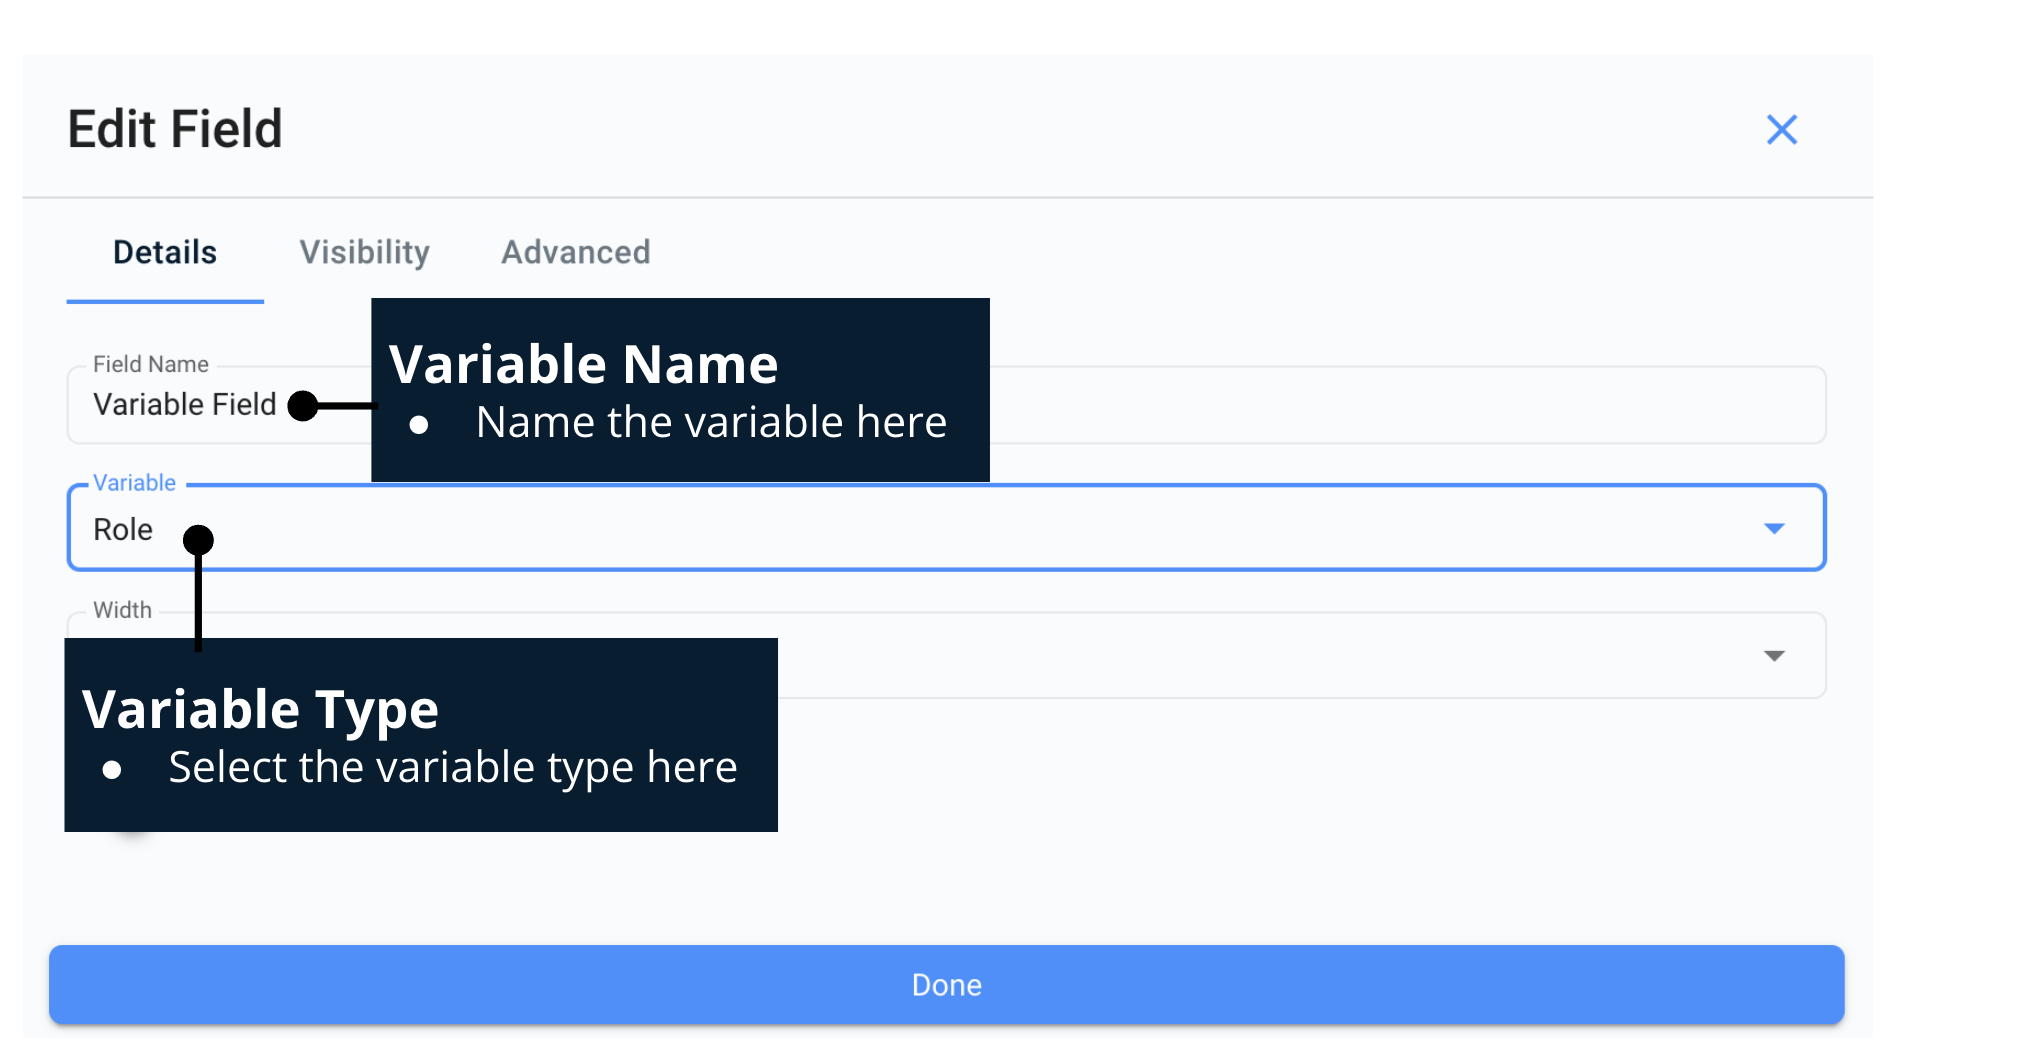This screenshot has width=2044, height=1040.
Task: Click the Variable Type annotation heading
Action: (x=260, y=709)
